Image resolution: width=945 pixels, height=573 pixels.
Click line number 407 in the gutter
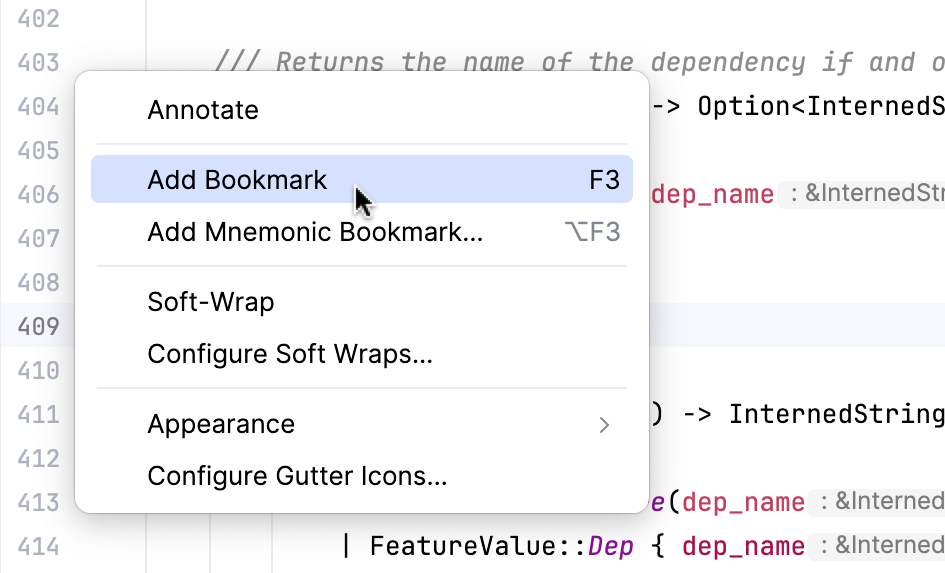tap(39, 238)
